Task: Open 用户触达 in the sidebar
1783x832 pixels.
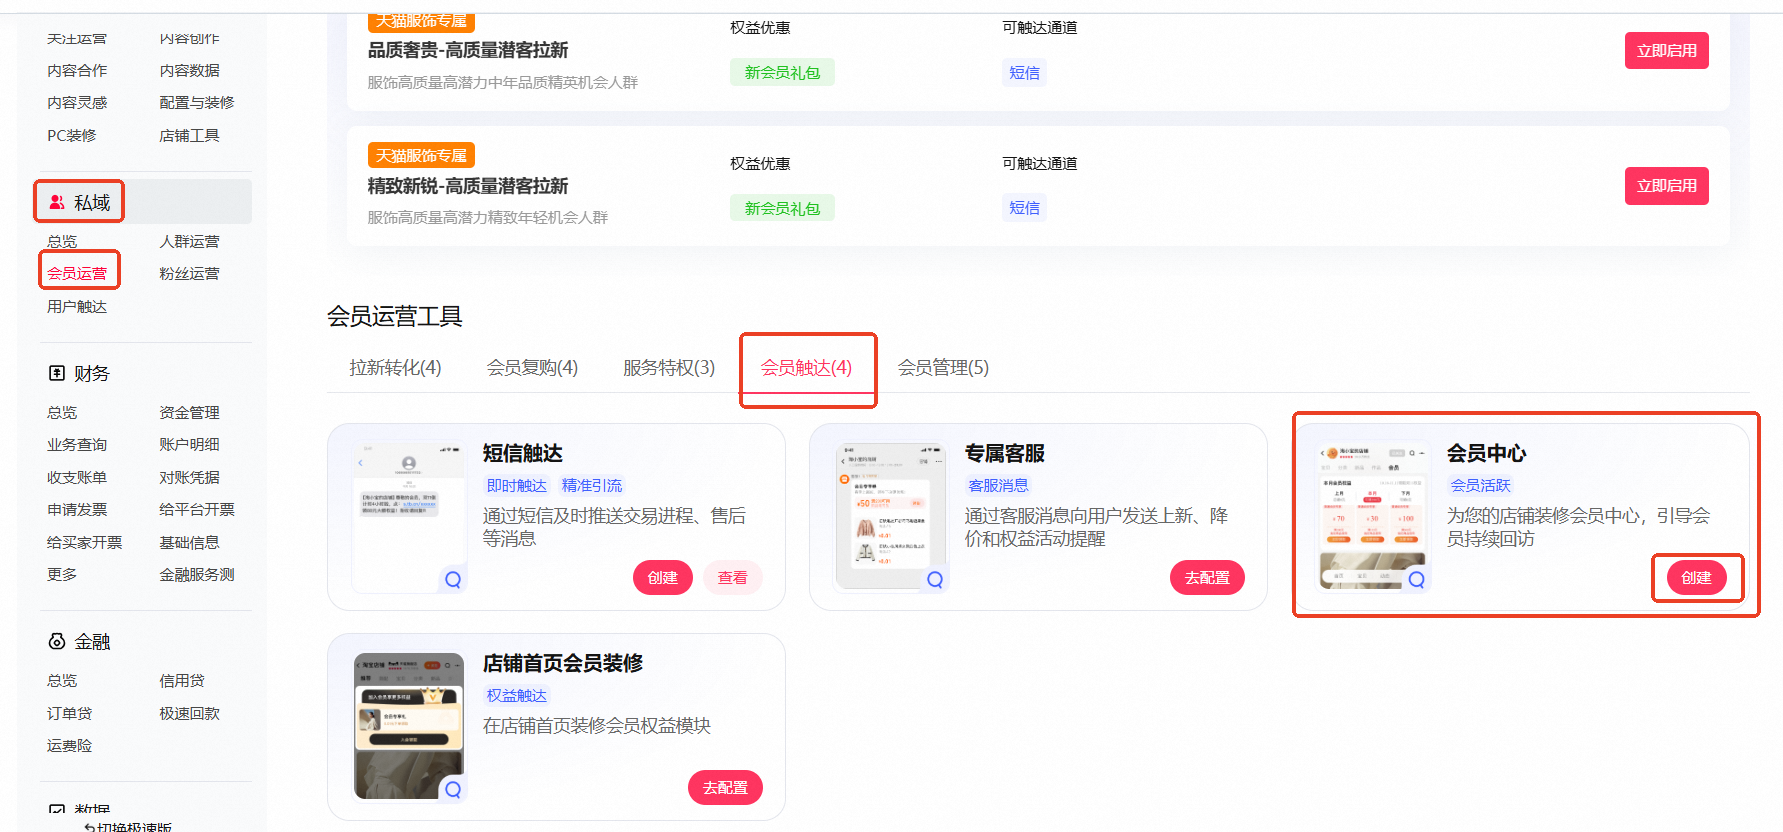Action: 77,306
